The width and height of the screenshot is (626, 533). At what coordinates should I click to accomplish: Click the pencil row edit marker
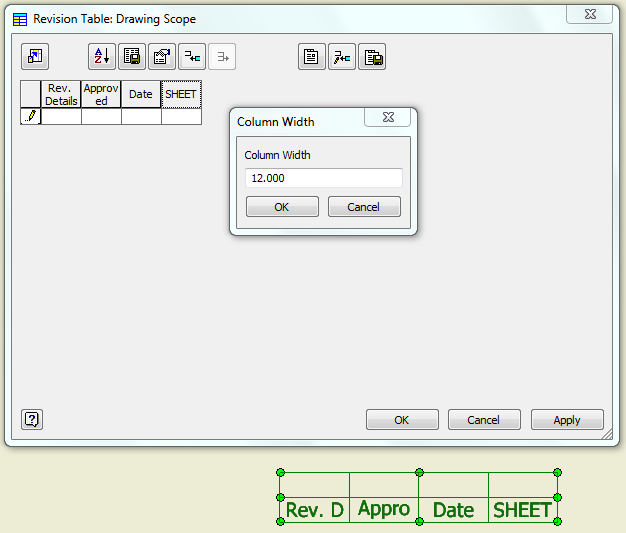30,116
